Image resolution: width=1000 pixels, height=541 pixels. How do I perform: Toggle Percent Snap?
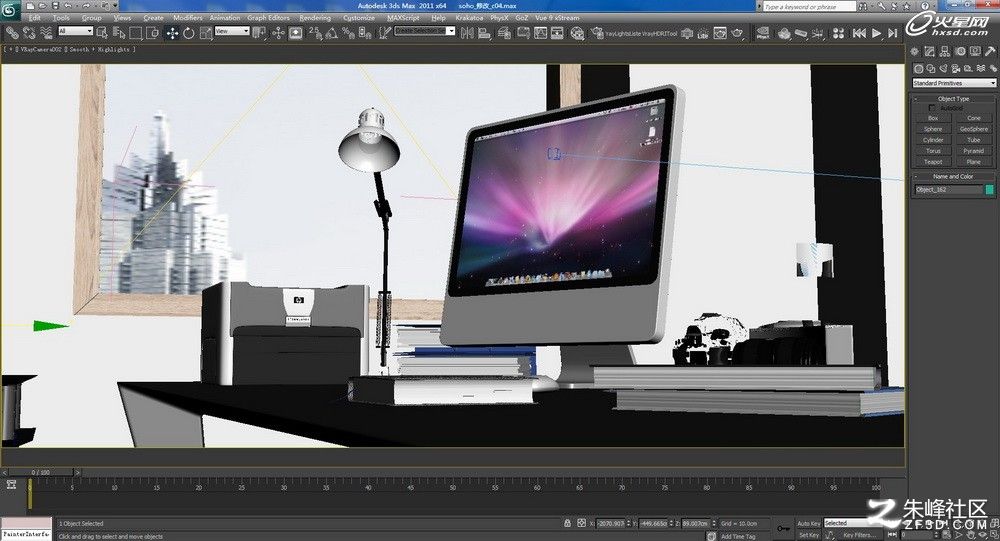[348, 32]
